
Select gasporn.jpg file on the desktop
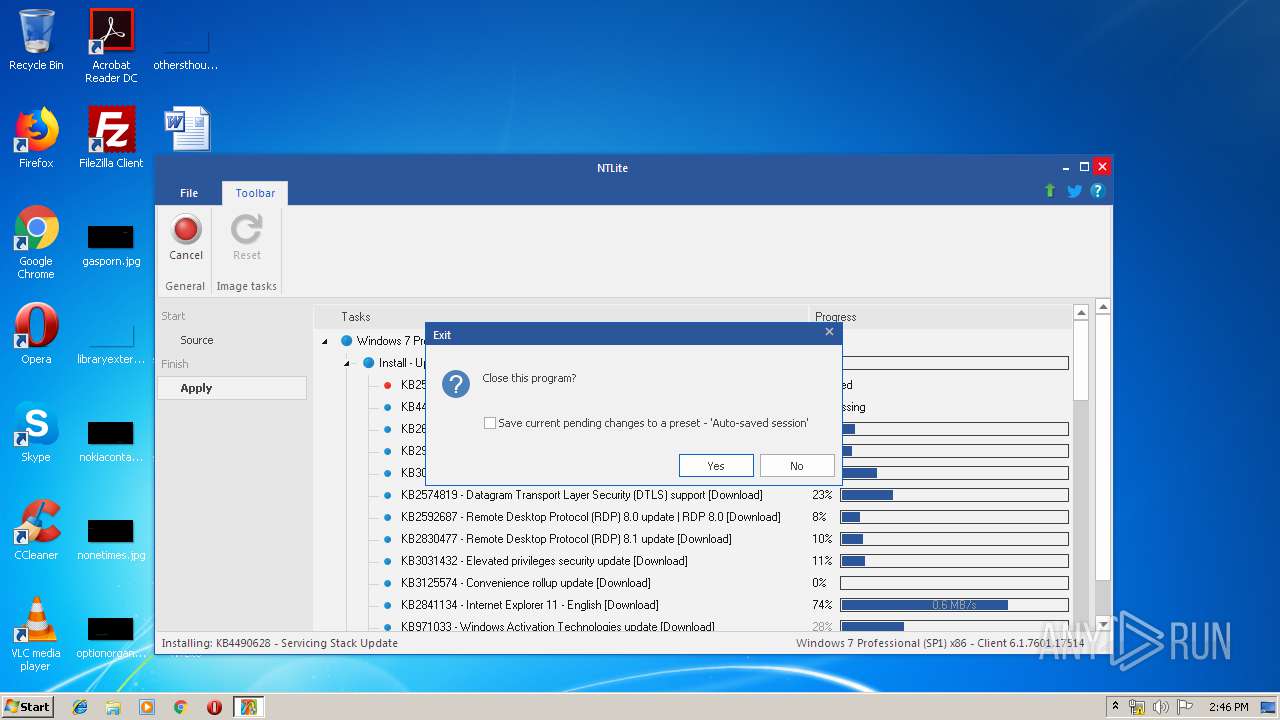click(x=111, y=245)
